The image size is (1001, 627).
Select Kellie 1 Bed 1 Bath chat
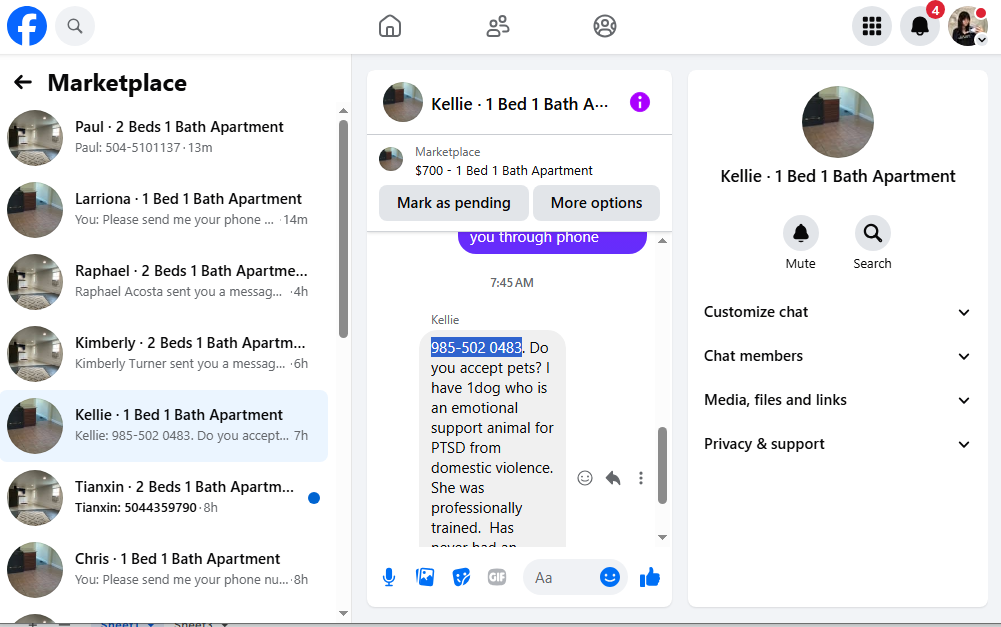point(164,426)
